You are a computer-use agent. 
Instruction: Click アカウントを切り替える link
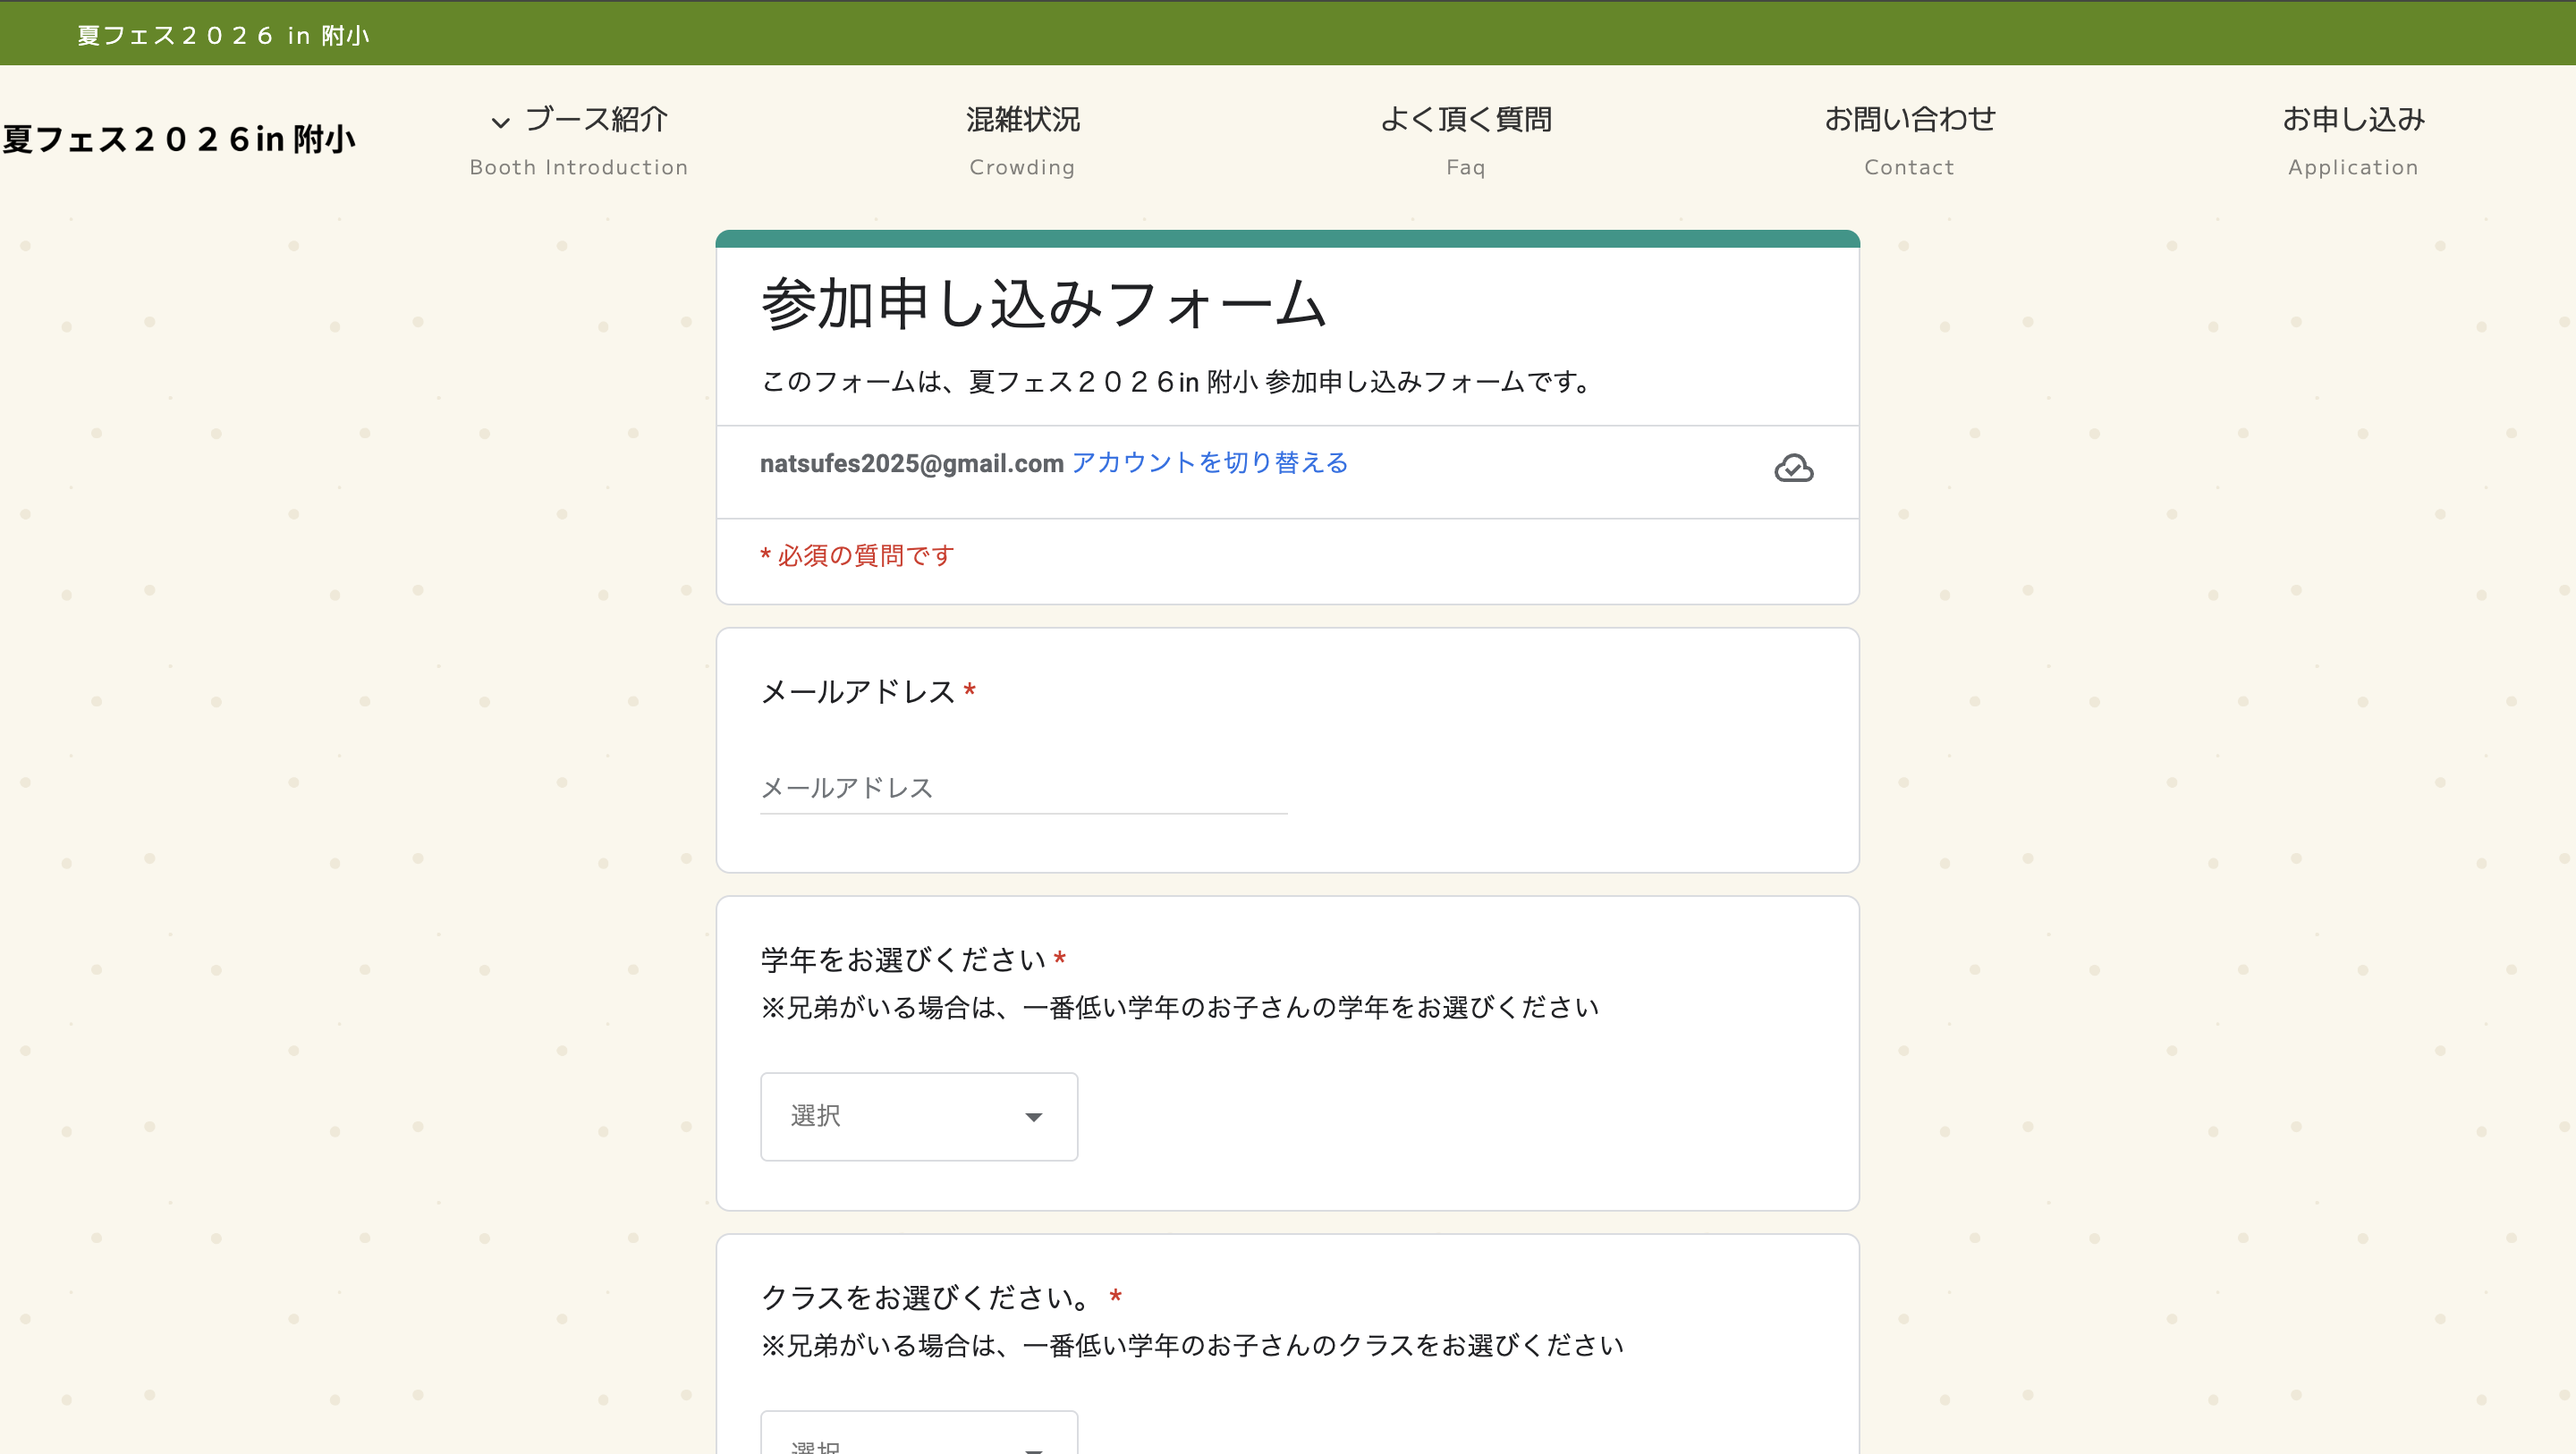click(1209, 463)
